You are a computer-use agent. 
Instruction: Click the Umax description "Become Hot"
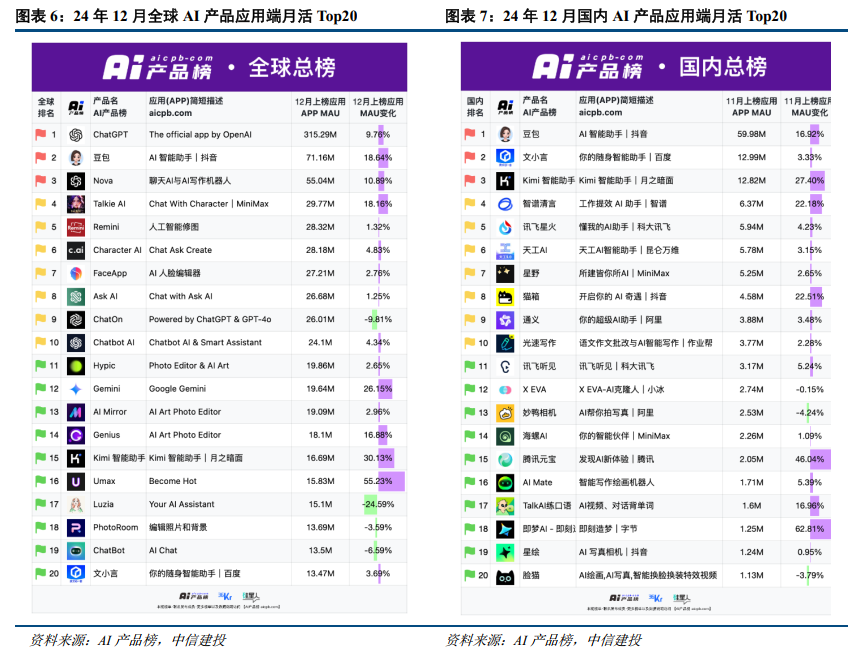[x=172, y=481]
